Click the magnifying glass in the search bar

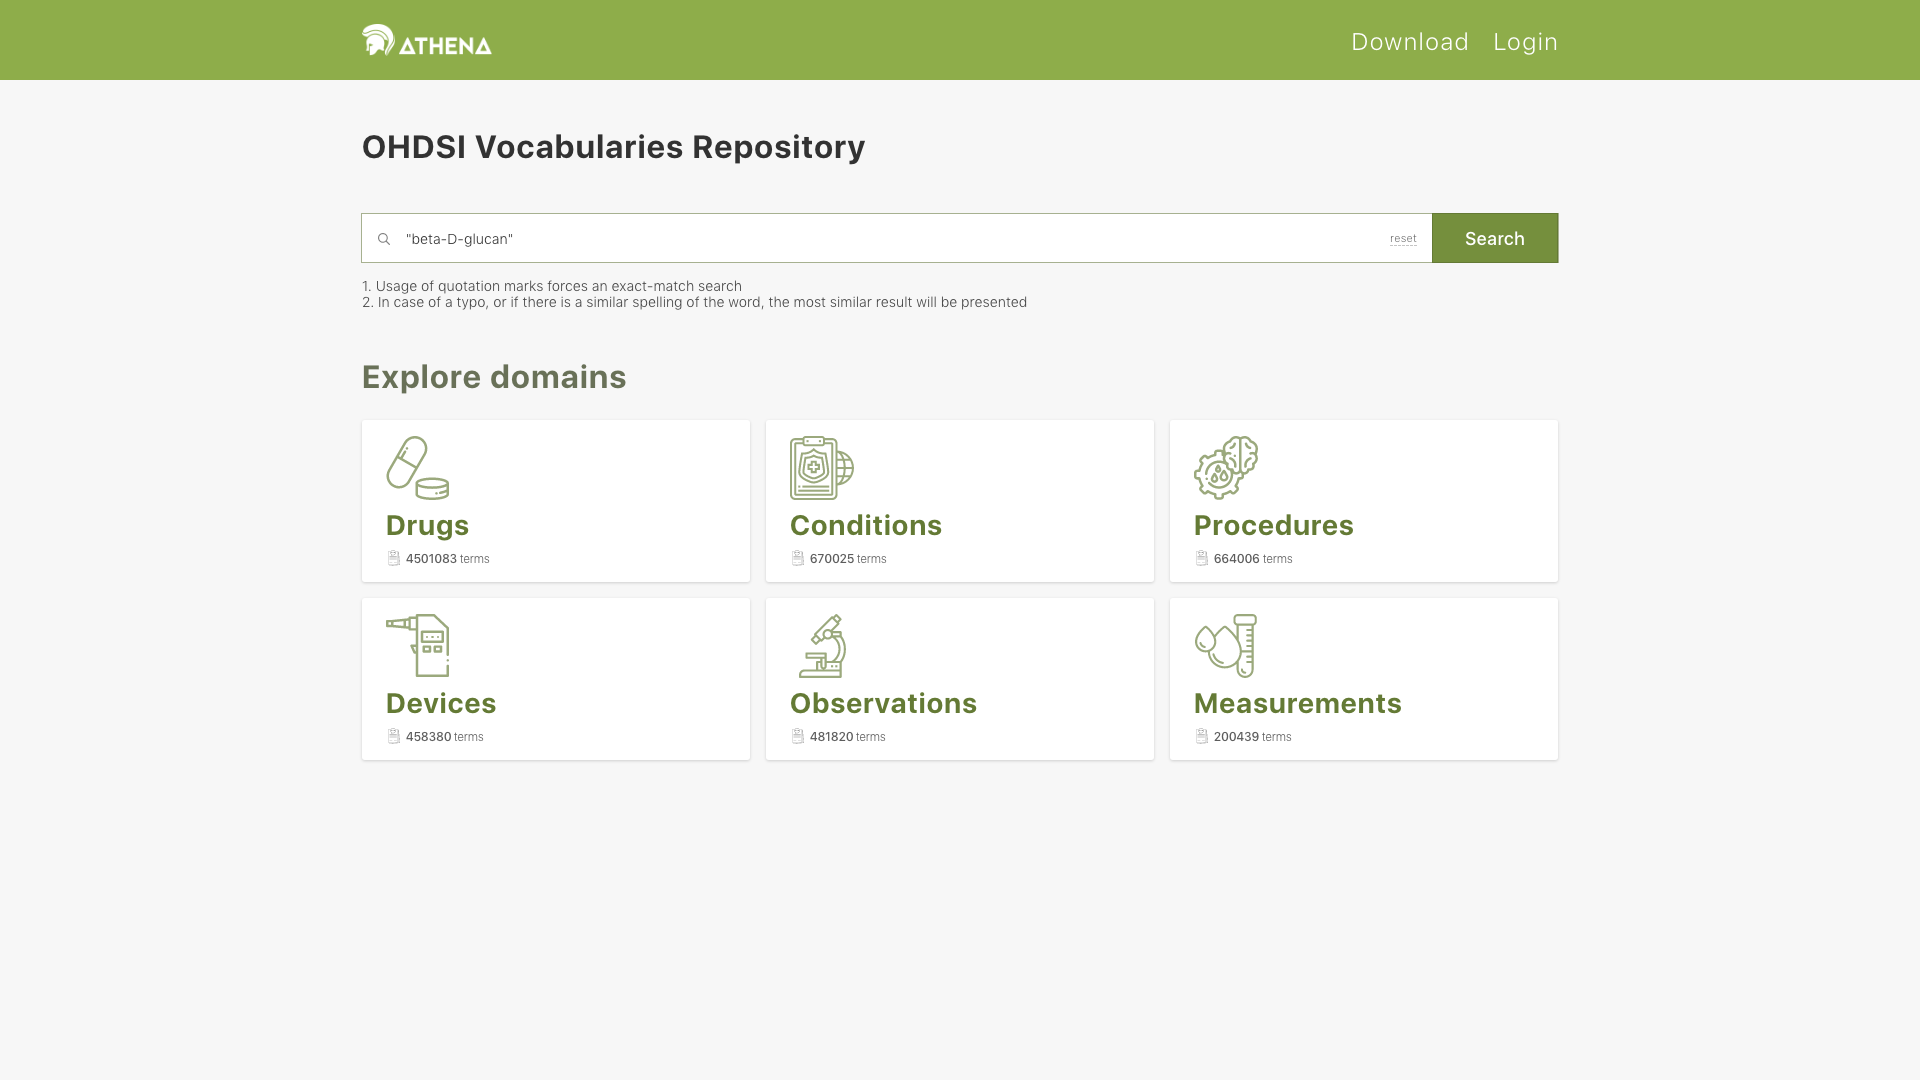385,239
